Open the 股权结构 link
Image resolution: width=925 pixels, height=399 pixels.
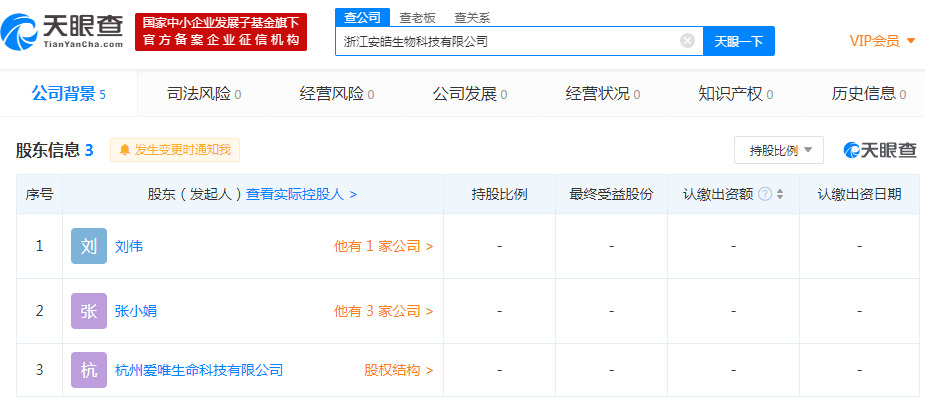coord(398,370)
